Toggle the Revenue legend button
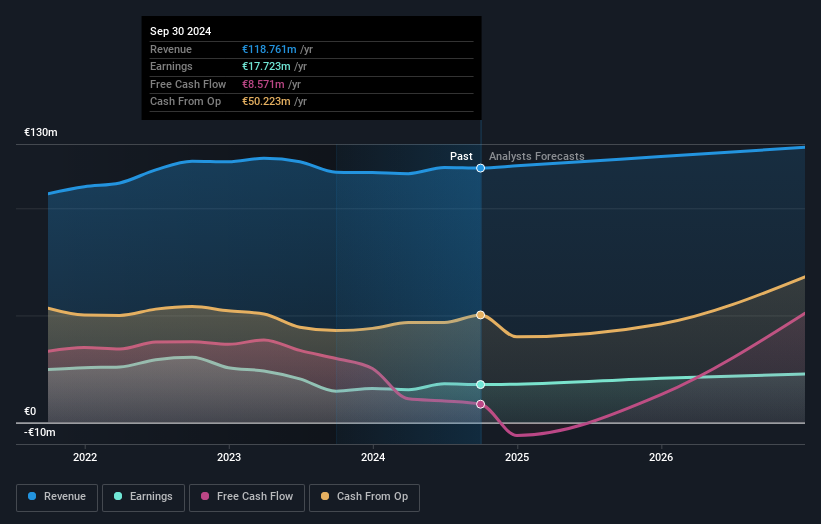The width and height of the screenshot is (821, 524). point(57,497)
